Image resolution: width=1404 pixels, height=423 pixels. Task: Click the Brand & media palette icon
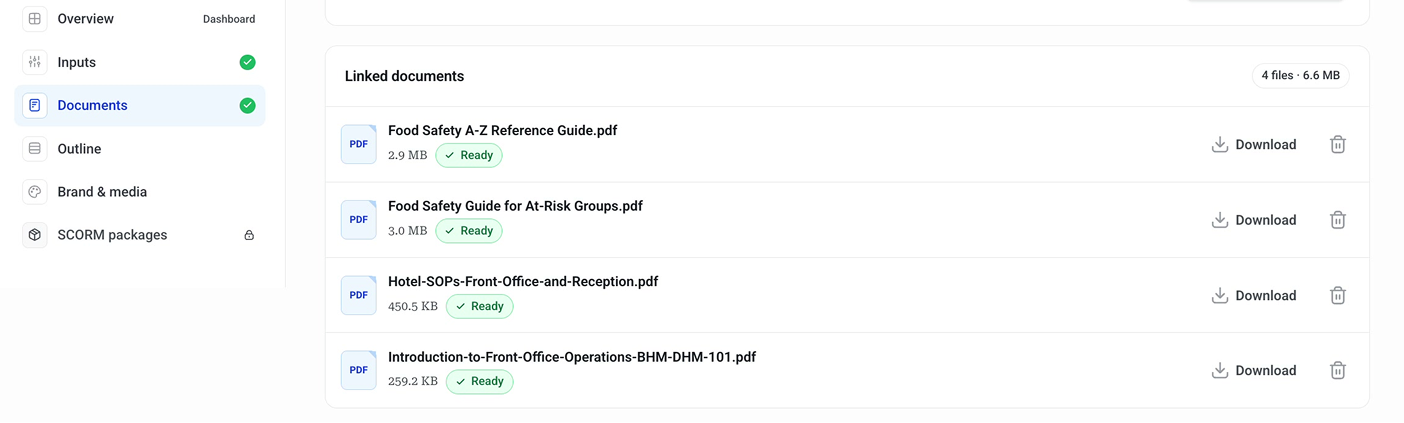click(x=35, y=192)
